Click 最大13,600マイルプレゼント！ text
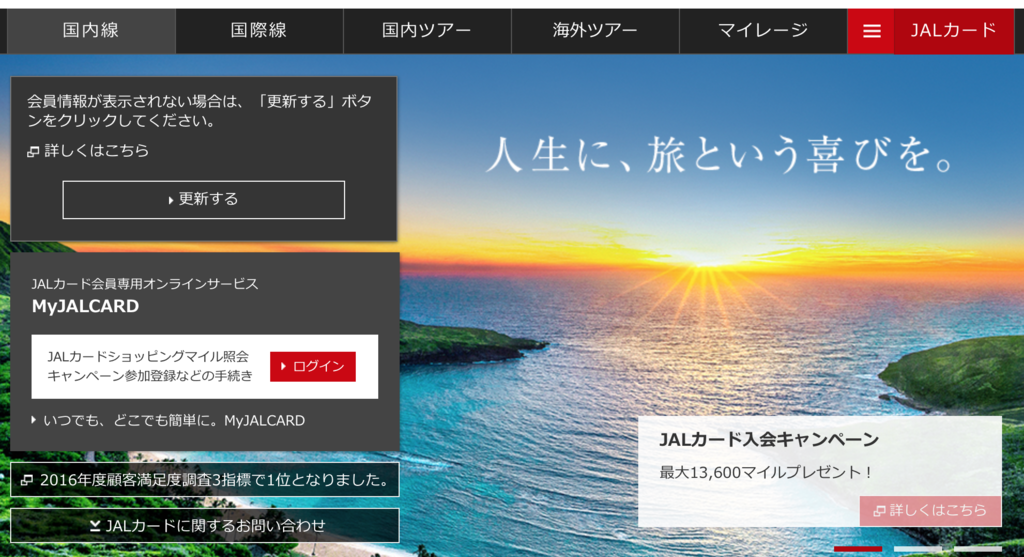The width and height of the screenshot is (1024, 557). click(x=765, y=472)
